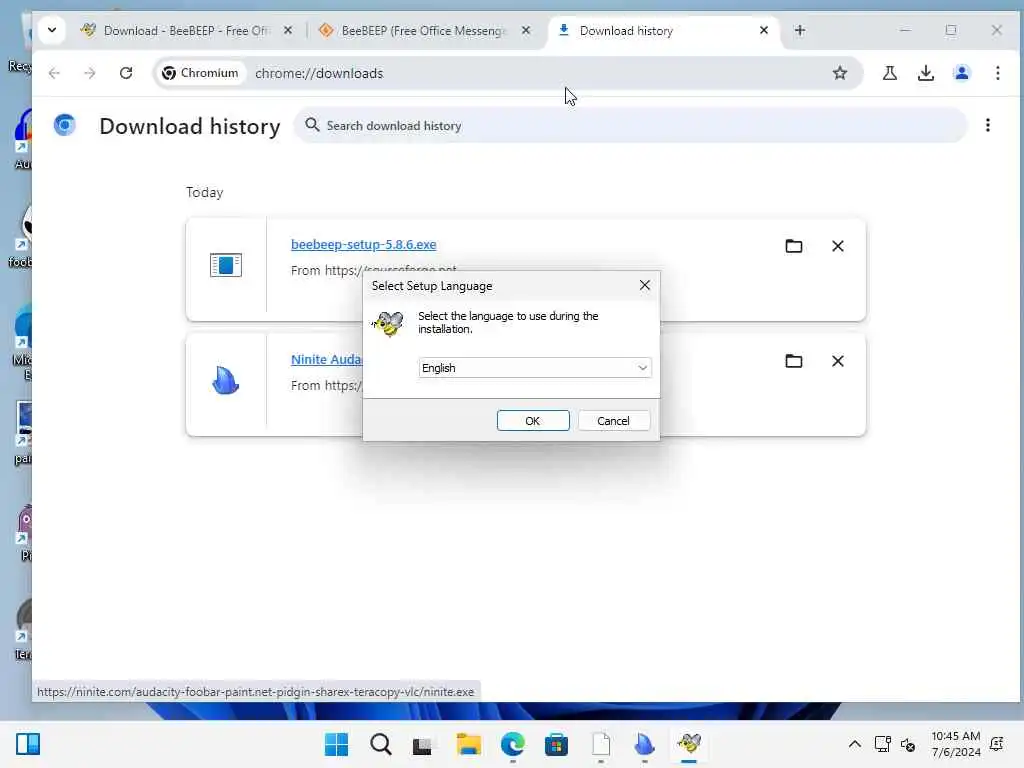1024x768 pixels.
Task: Open the widgets panel on taskbar
Action: coord(28,744)
